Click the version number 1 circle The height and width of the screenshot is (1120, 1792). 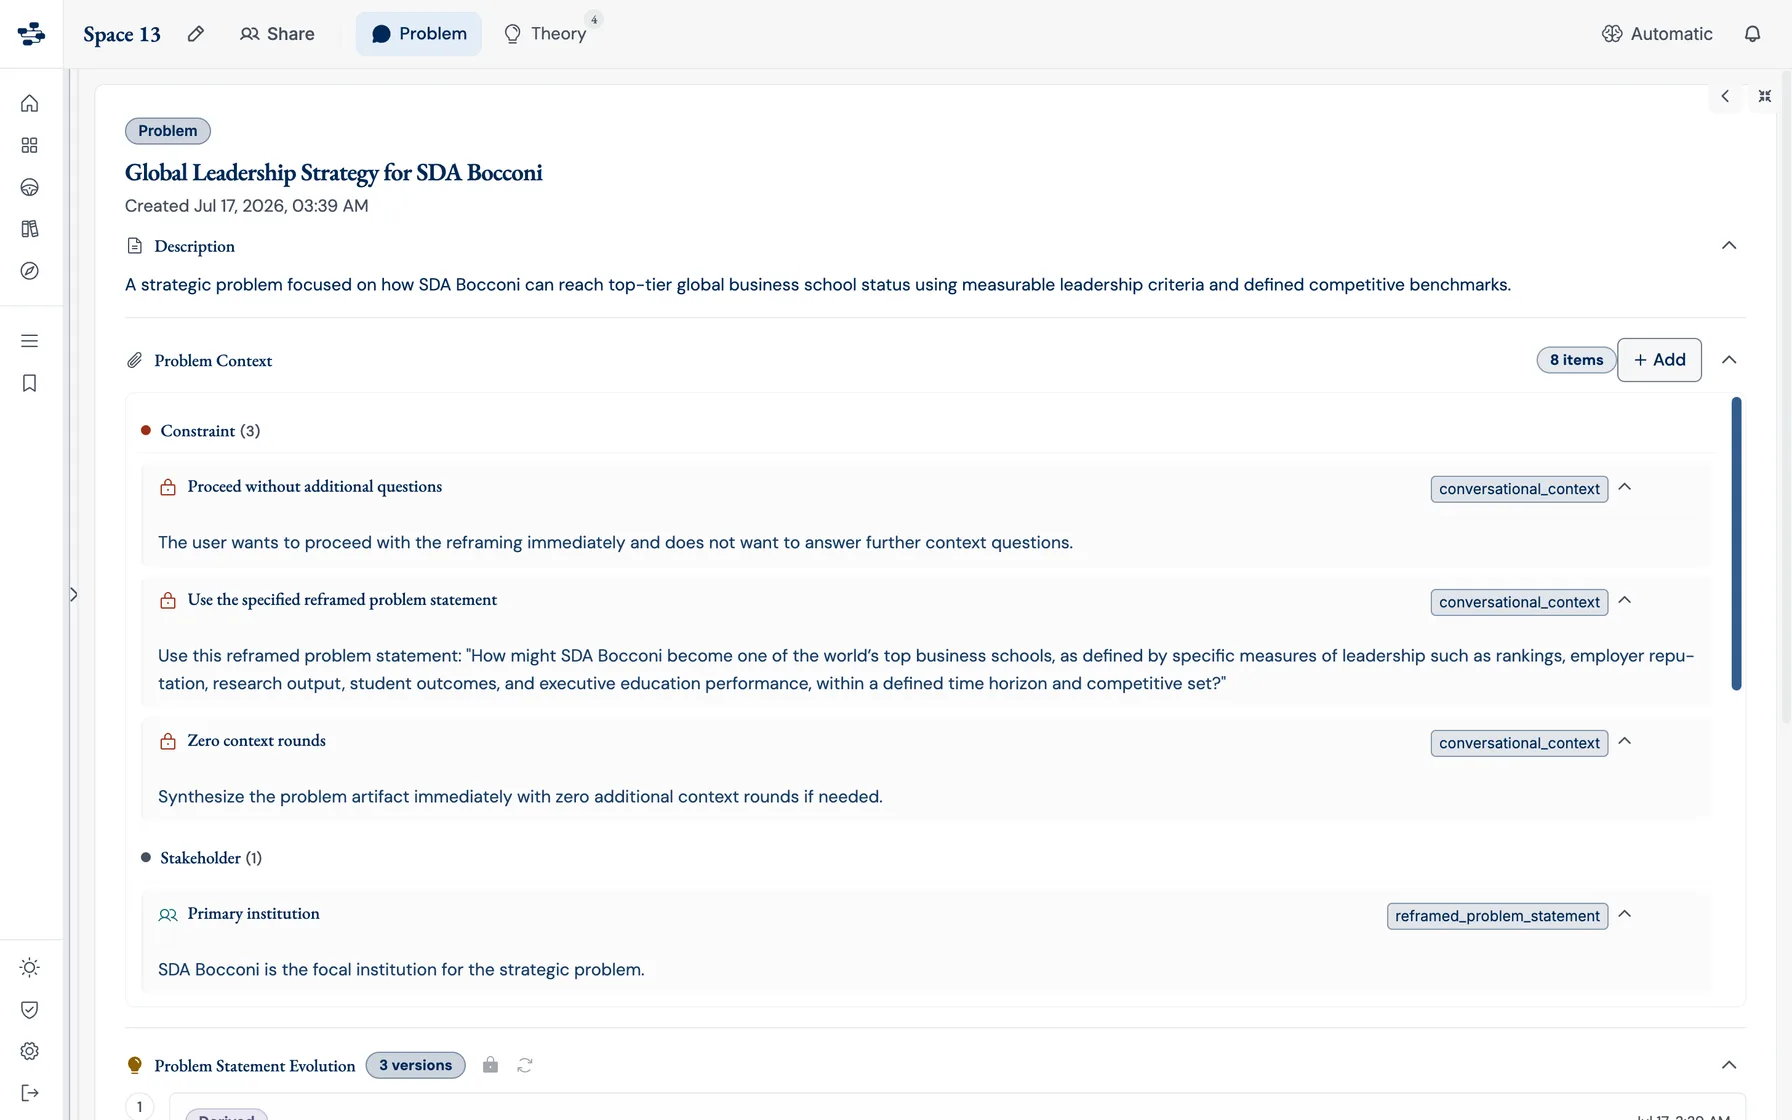pos(140,1106)
